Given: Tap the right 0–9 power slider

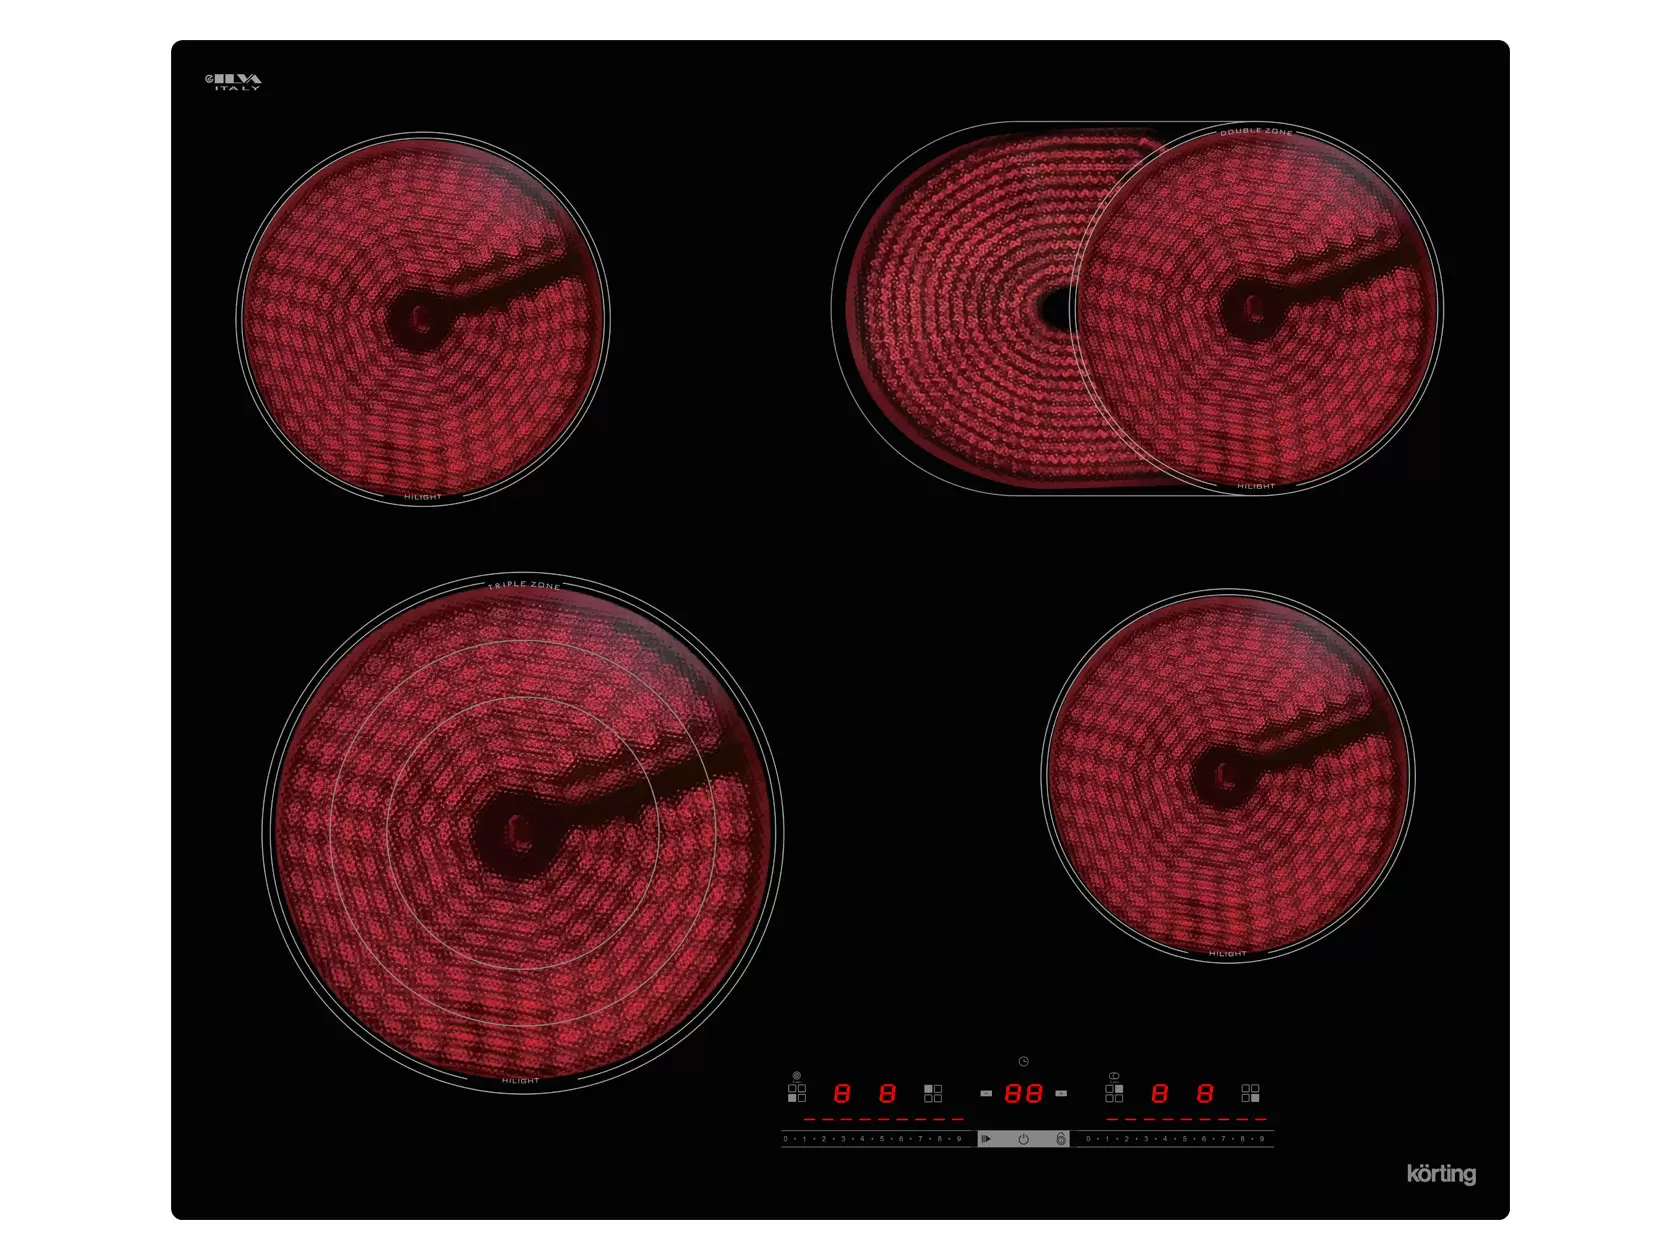Looking at the screenshot, I should point(1177,1139).
